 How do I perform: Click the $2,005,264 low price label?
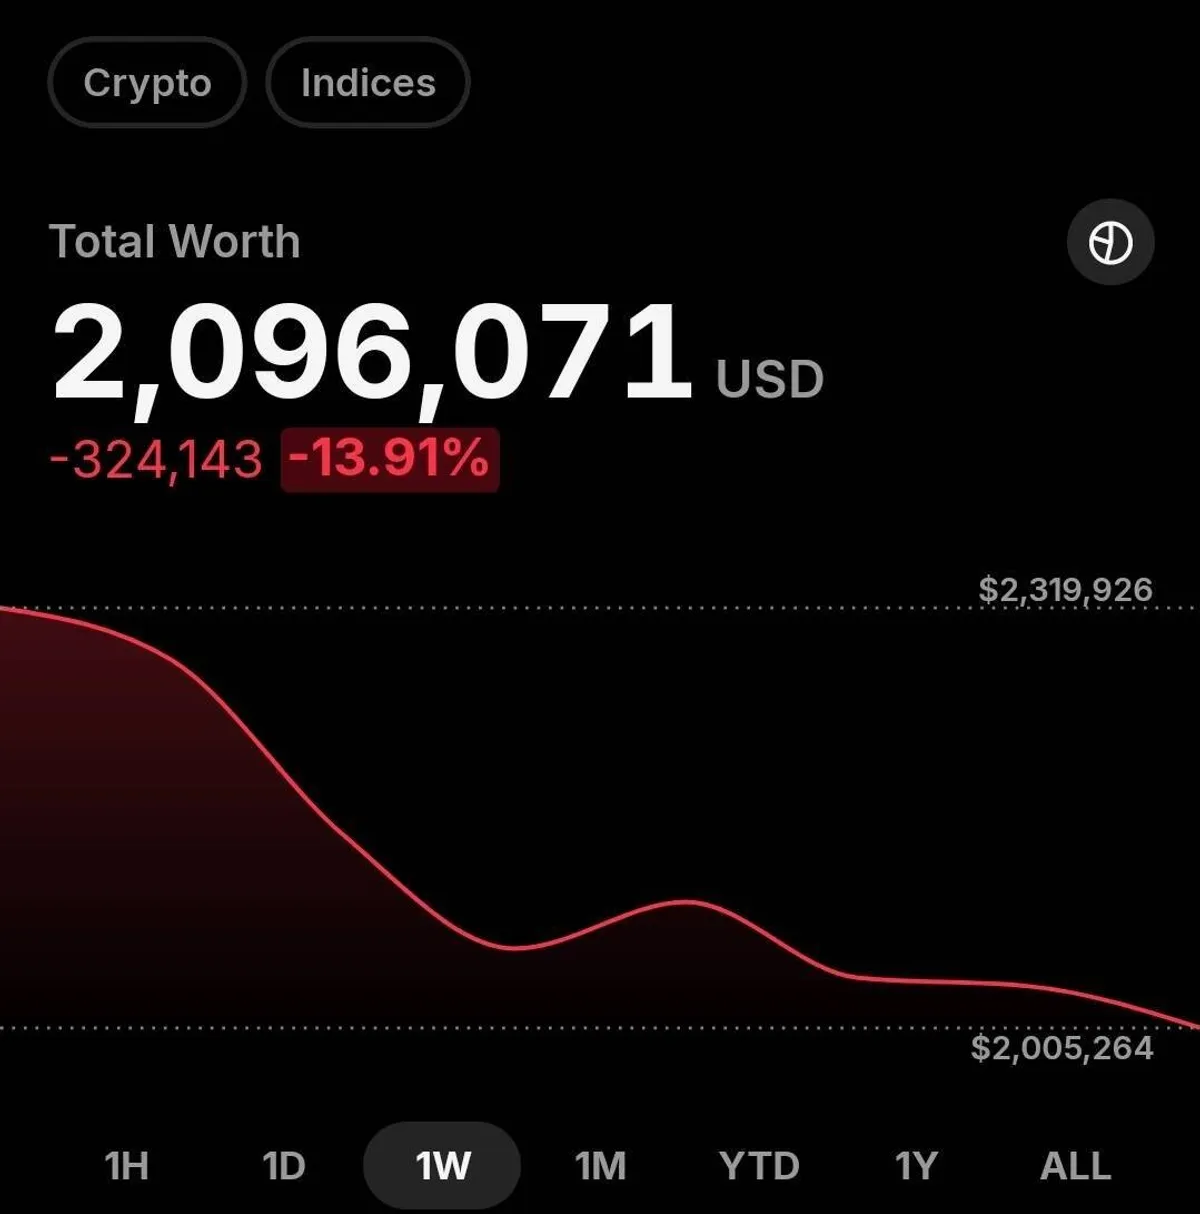click(x=1062, y=1048)
